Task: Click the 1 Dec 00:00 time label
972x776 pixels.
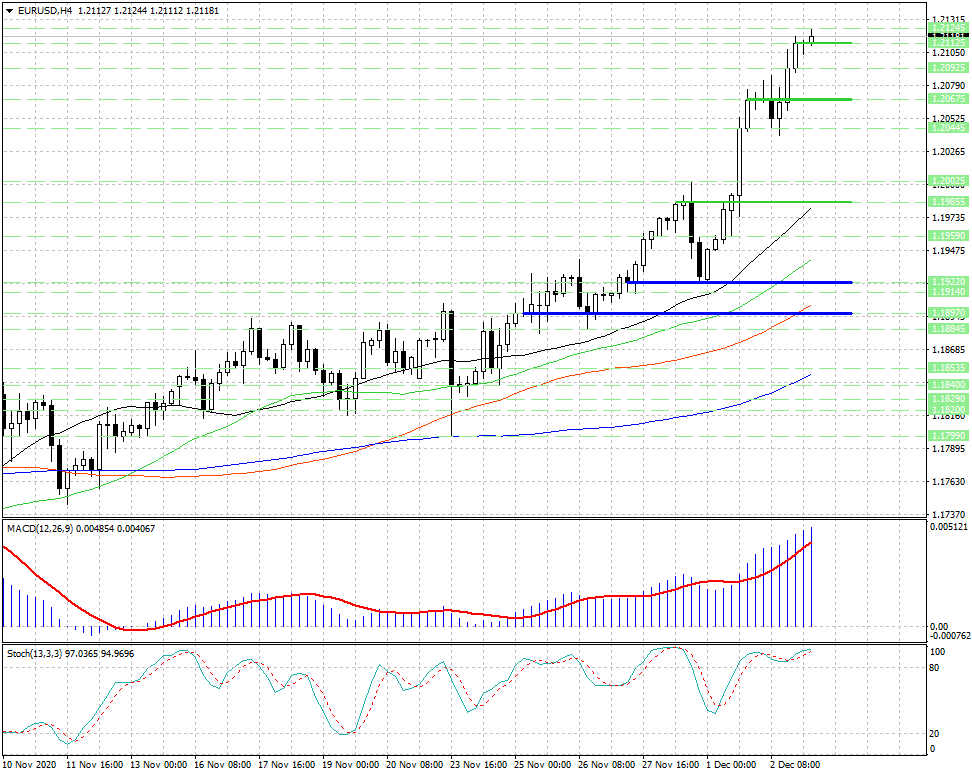Action: click(x=732, y=764)
